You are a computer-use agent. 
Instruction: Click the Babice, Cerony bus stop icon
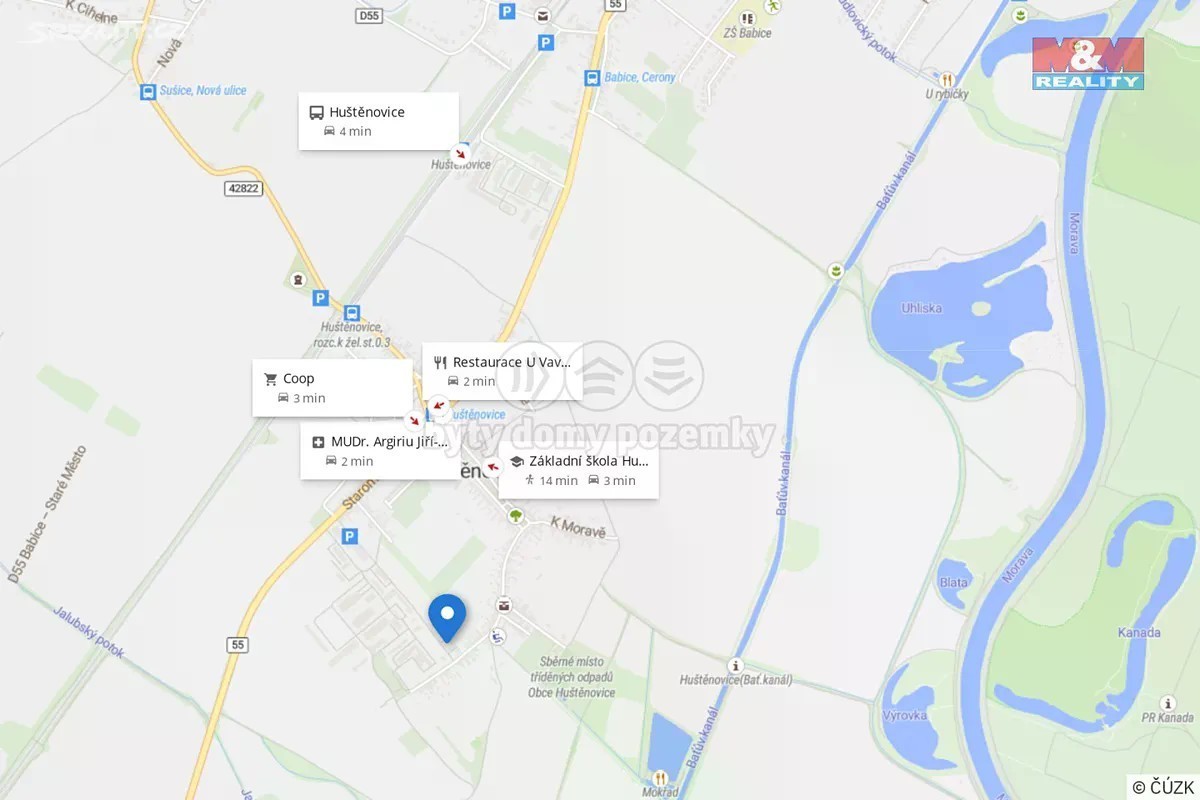592,77
